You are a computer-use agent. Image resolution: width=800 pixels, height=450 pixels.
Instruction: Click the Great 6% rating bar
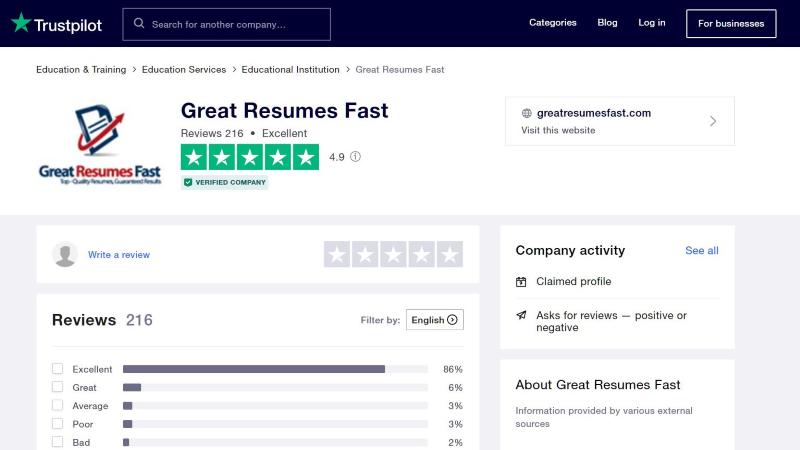[275, 387]
